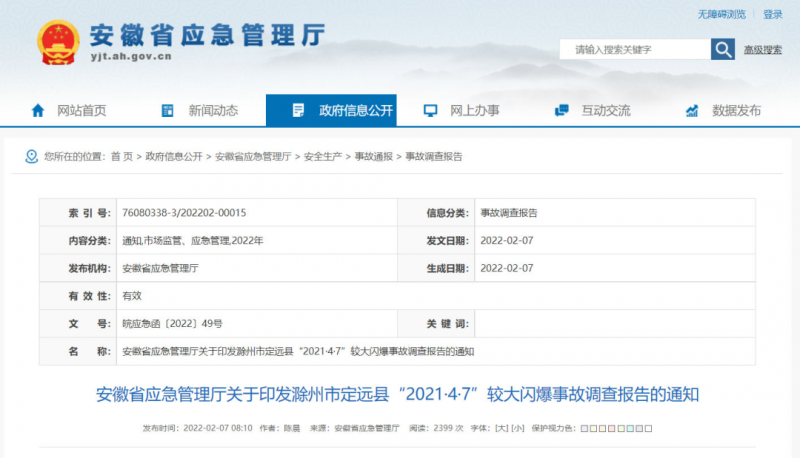Open the 网上办事 navigation tab
Image resolution: width=800 pixels, height=458 pixels.
474,111
